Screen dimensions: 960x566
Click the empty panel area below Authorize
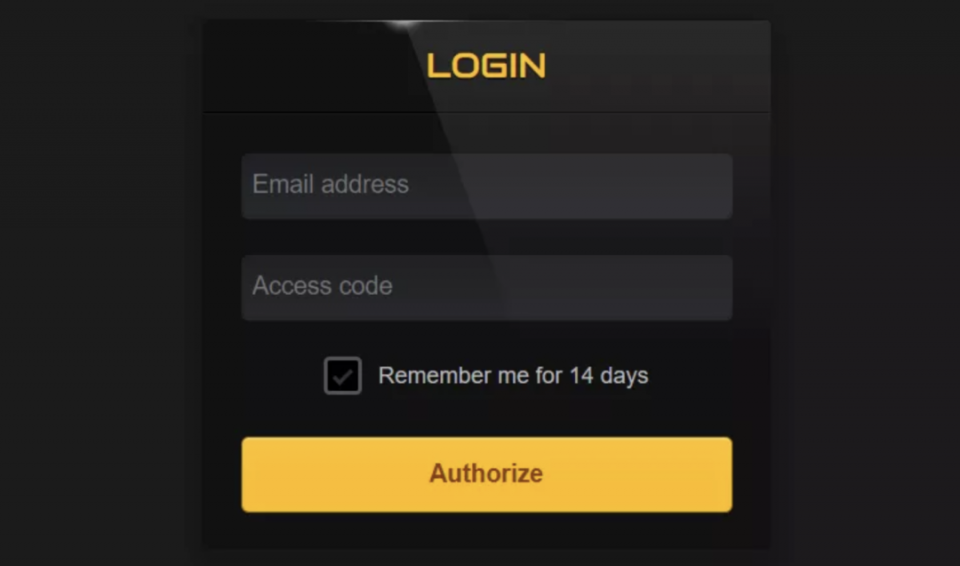[x=487, y=530]
